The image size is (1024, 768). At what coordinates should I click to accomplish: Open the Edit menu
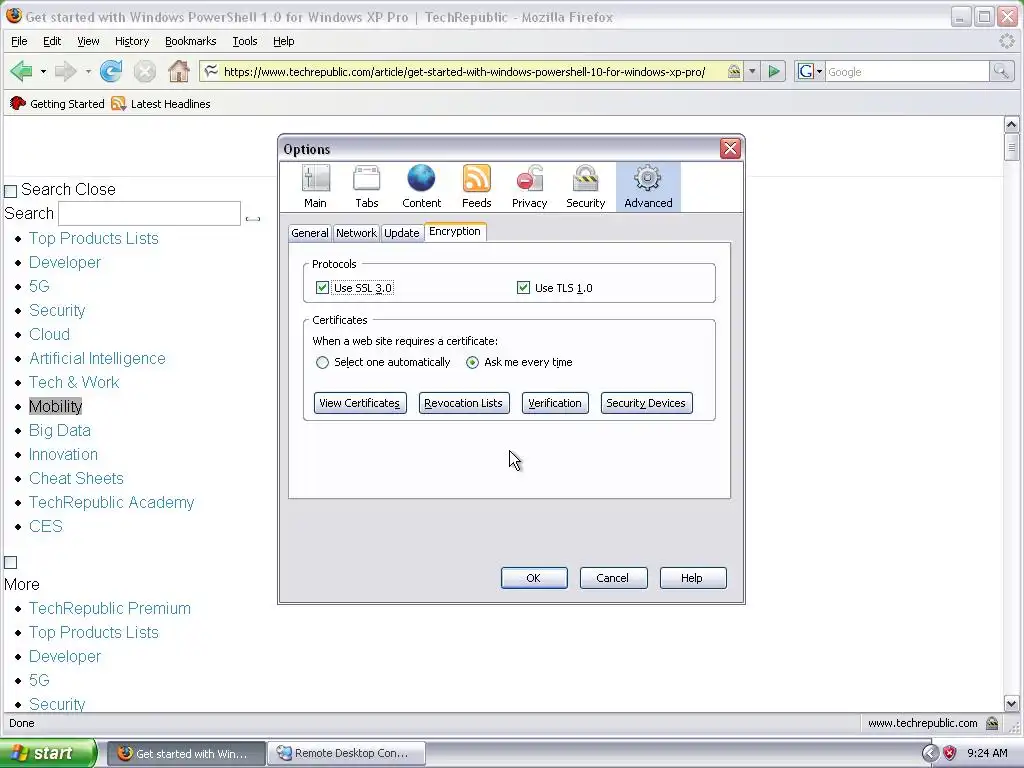click(x=52, y=41)
